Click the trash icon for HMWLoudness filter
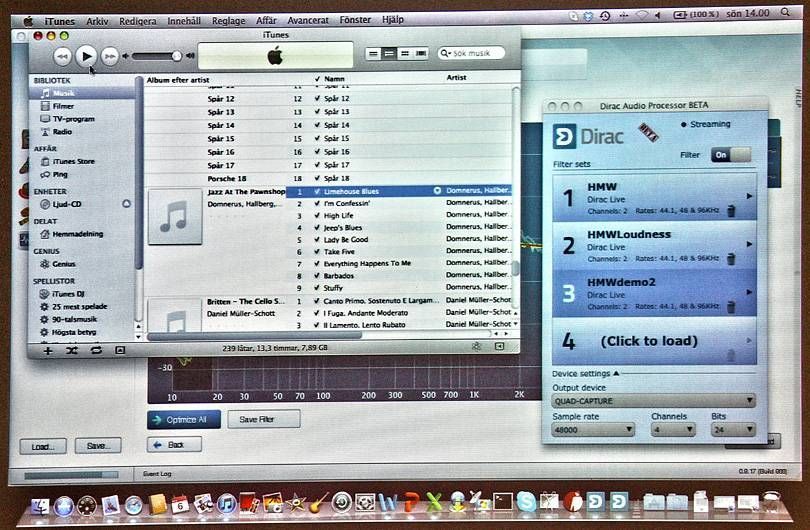Screen dimensions: 810x530 click(731, 259)
